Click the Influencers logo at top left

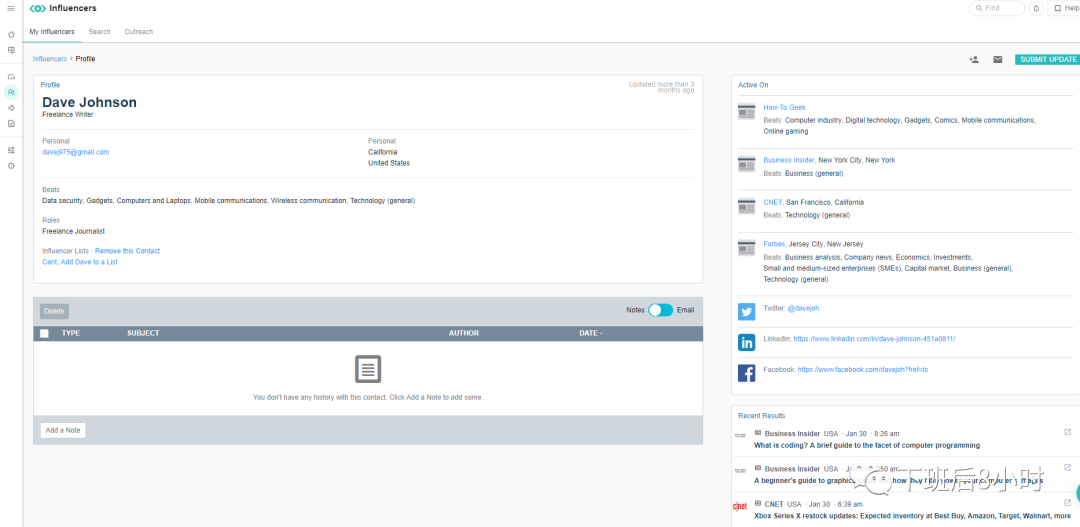click(x=63, y=8)
